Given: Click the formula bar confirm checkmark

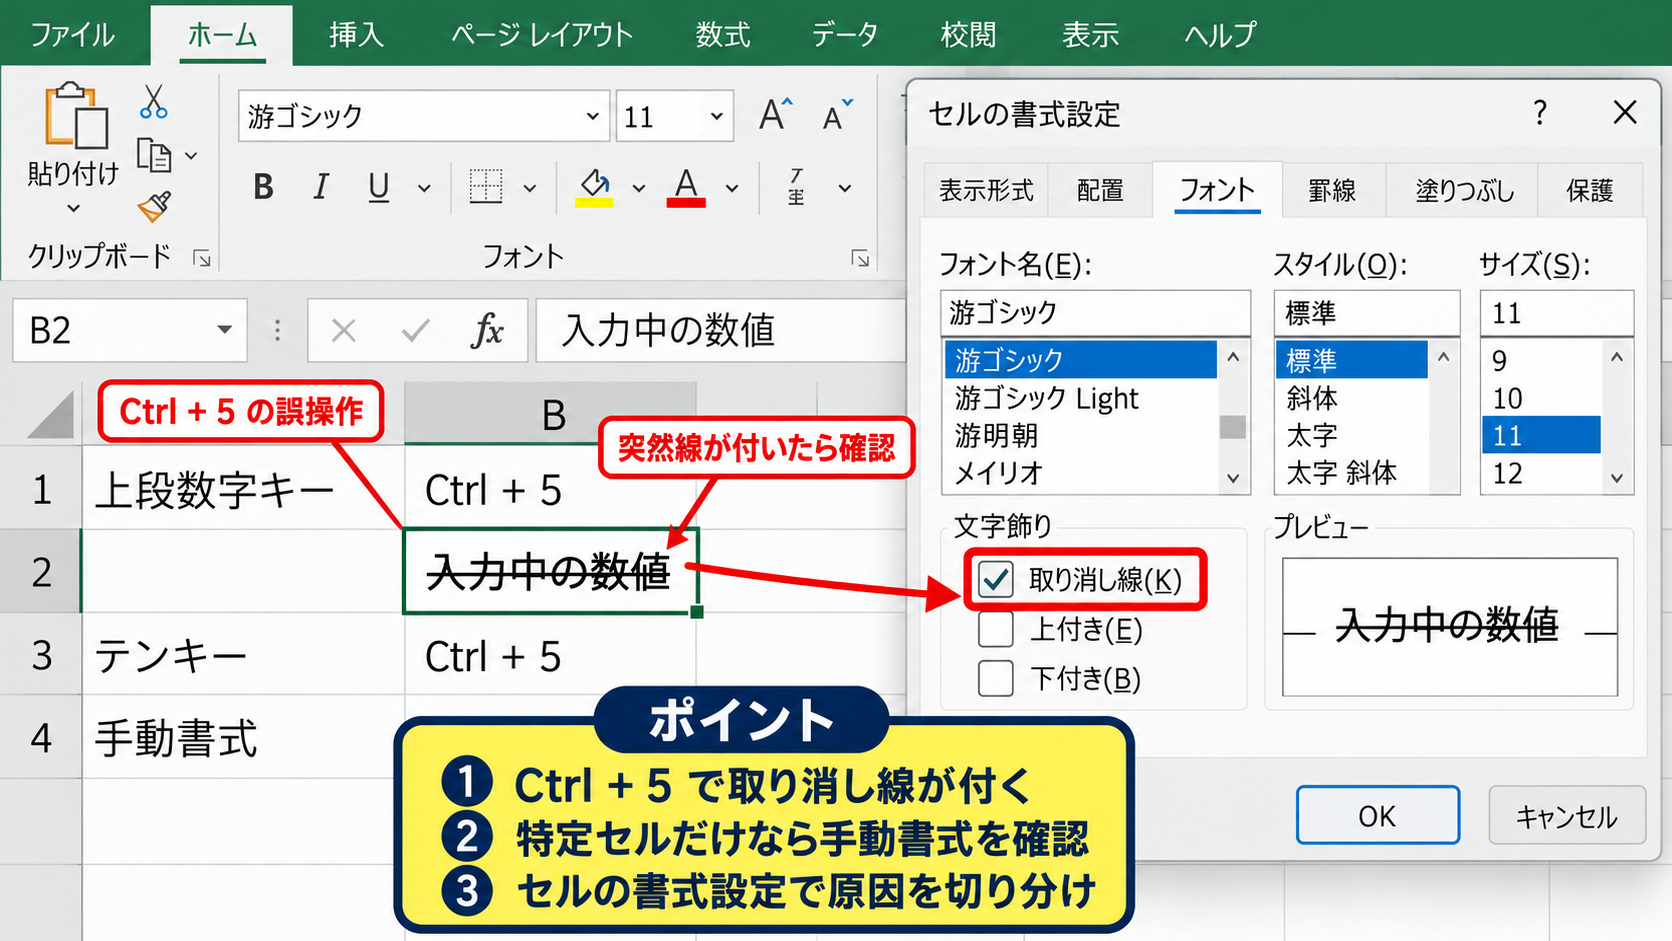Looking at the screenshot, I should [x=415, y=331].
